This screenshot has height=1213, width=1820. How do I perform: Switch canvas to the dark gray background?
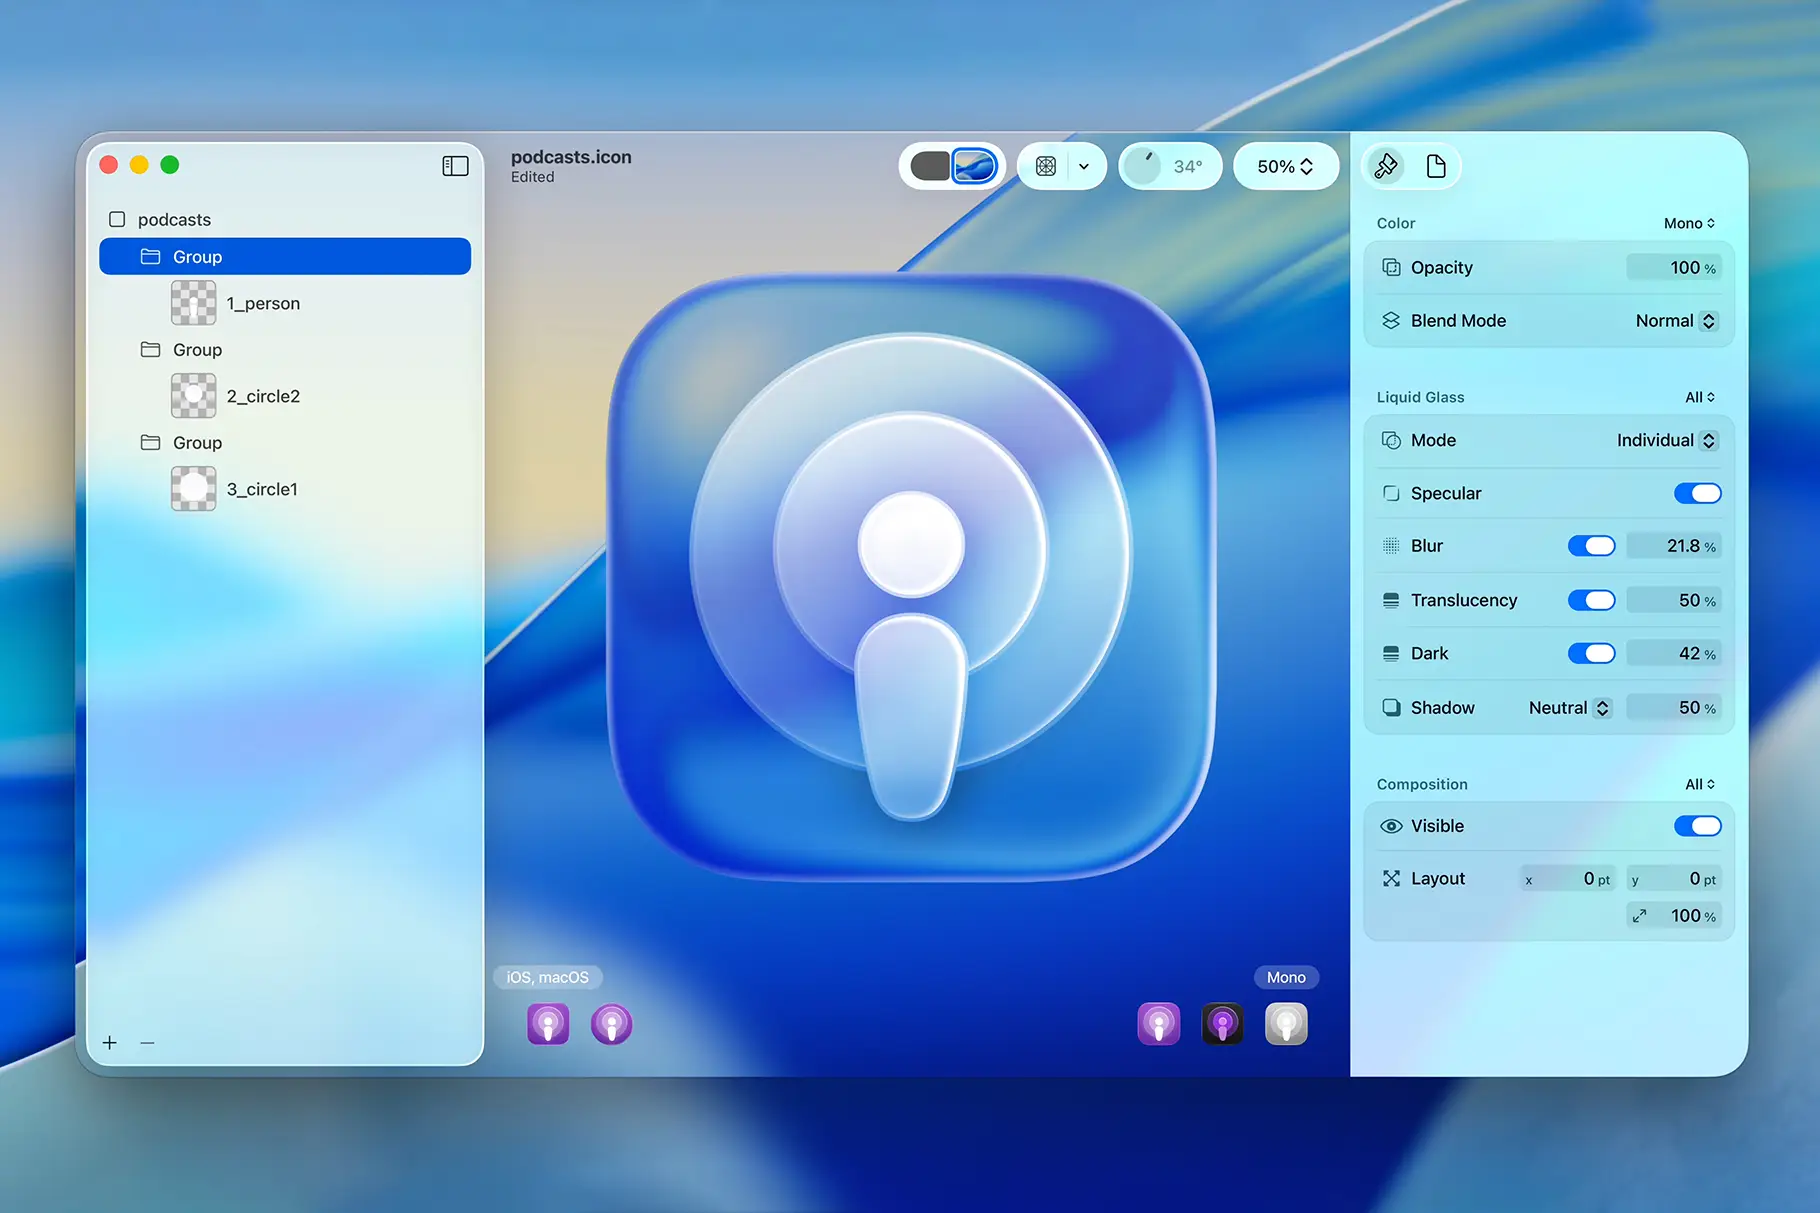(x=930, y=166)
